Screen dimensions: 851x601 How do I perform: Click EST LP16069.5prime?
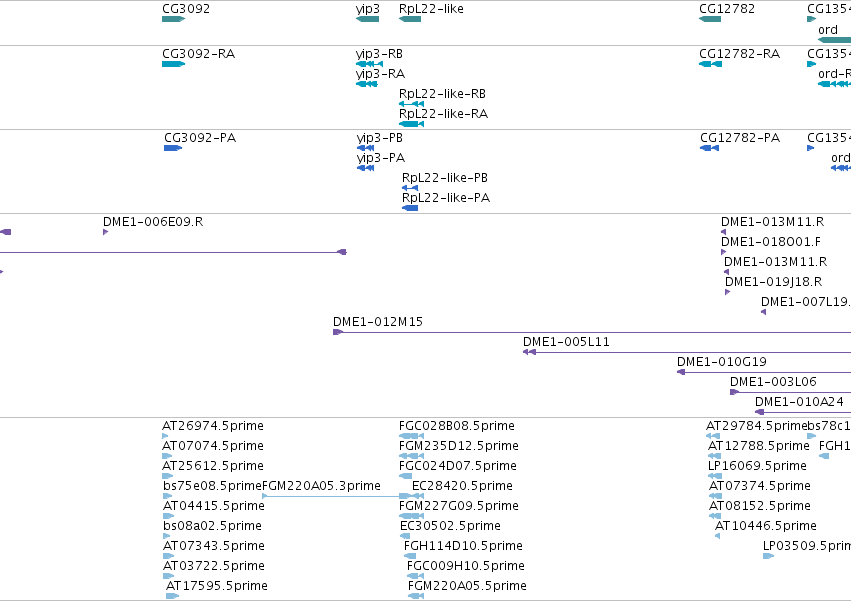click(x=757, y=466)
